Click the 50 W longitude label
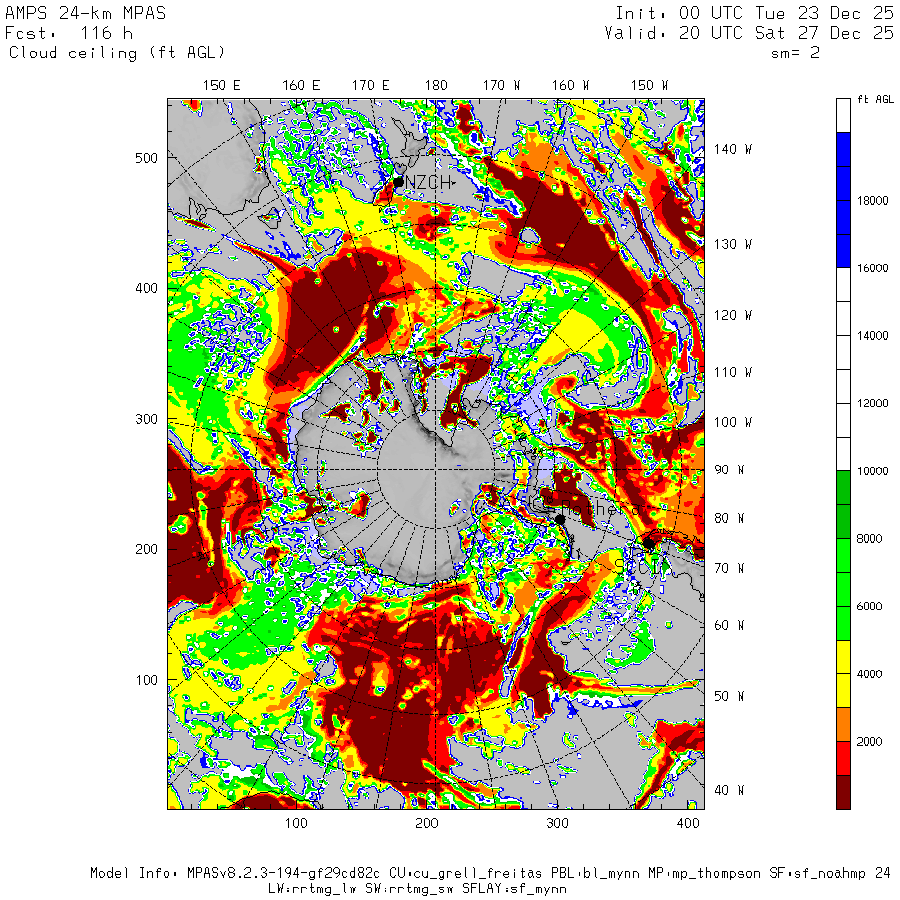This screenshot has width=900, height=900. point(729,696)
